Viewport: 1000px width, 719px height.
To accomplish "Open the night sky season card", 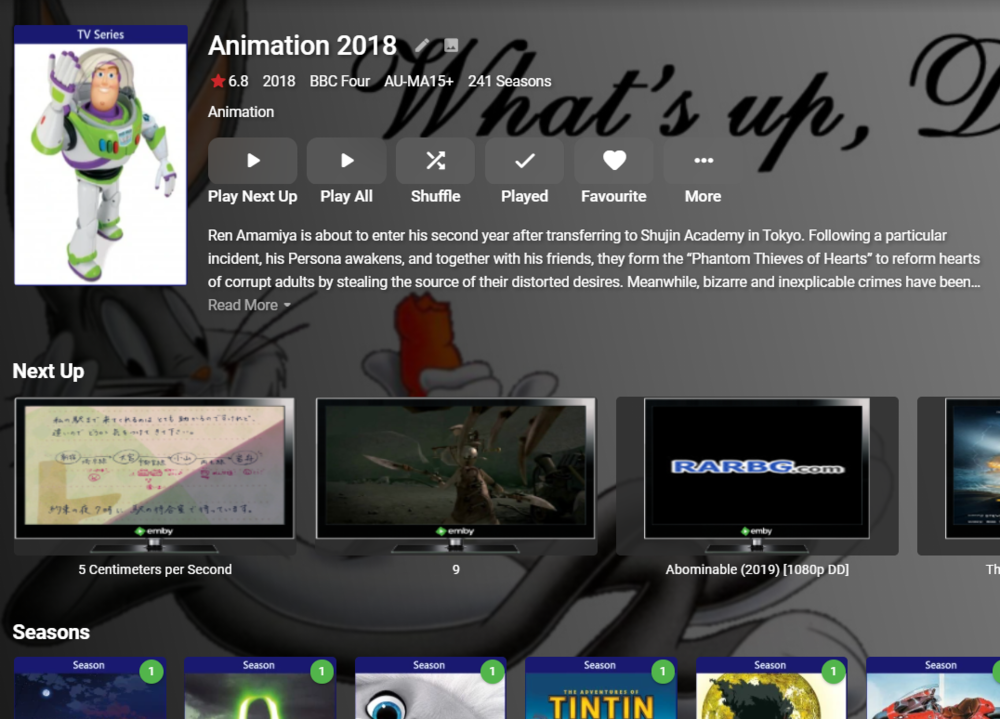I will click(90, 688).
